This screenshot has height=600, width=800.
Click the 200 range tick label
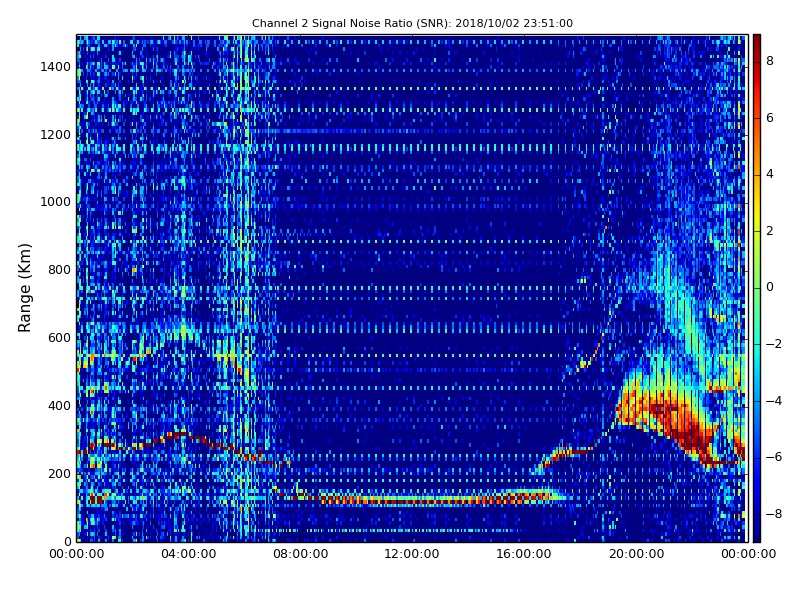(x=59, y=473)
